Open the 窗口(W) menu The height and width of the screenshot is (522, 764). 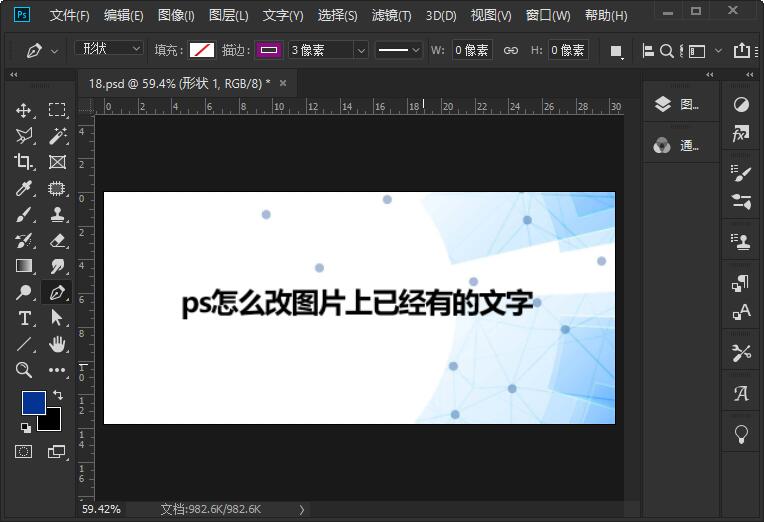548,16
